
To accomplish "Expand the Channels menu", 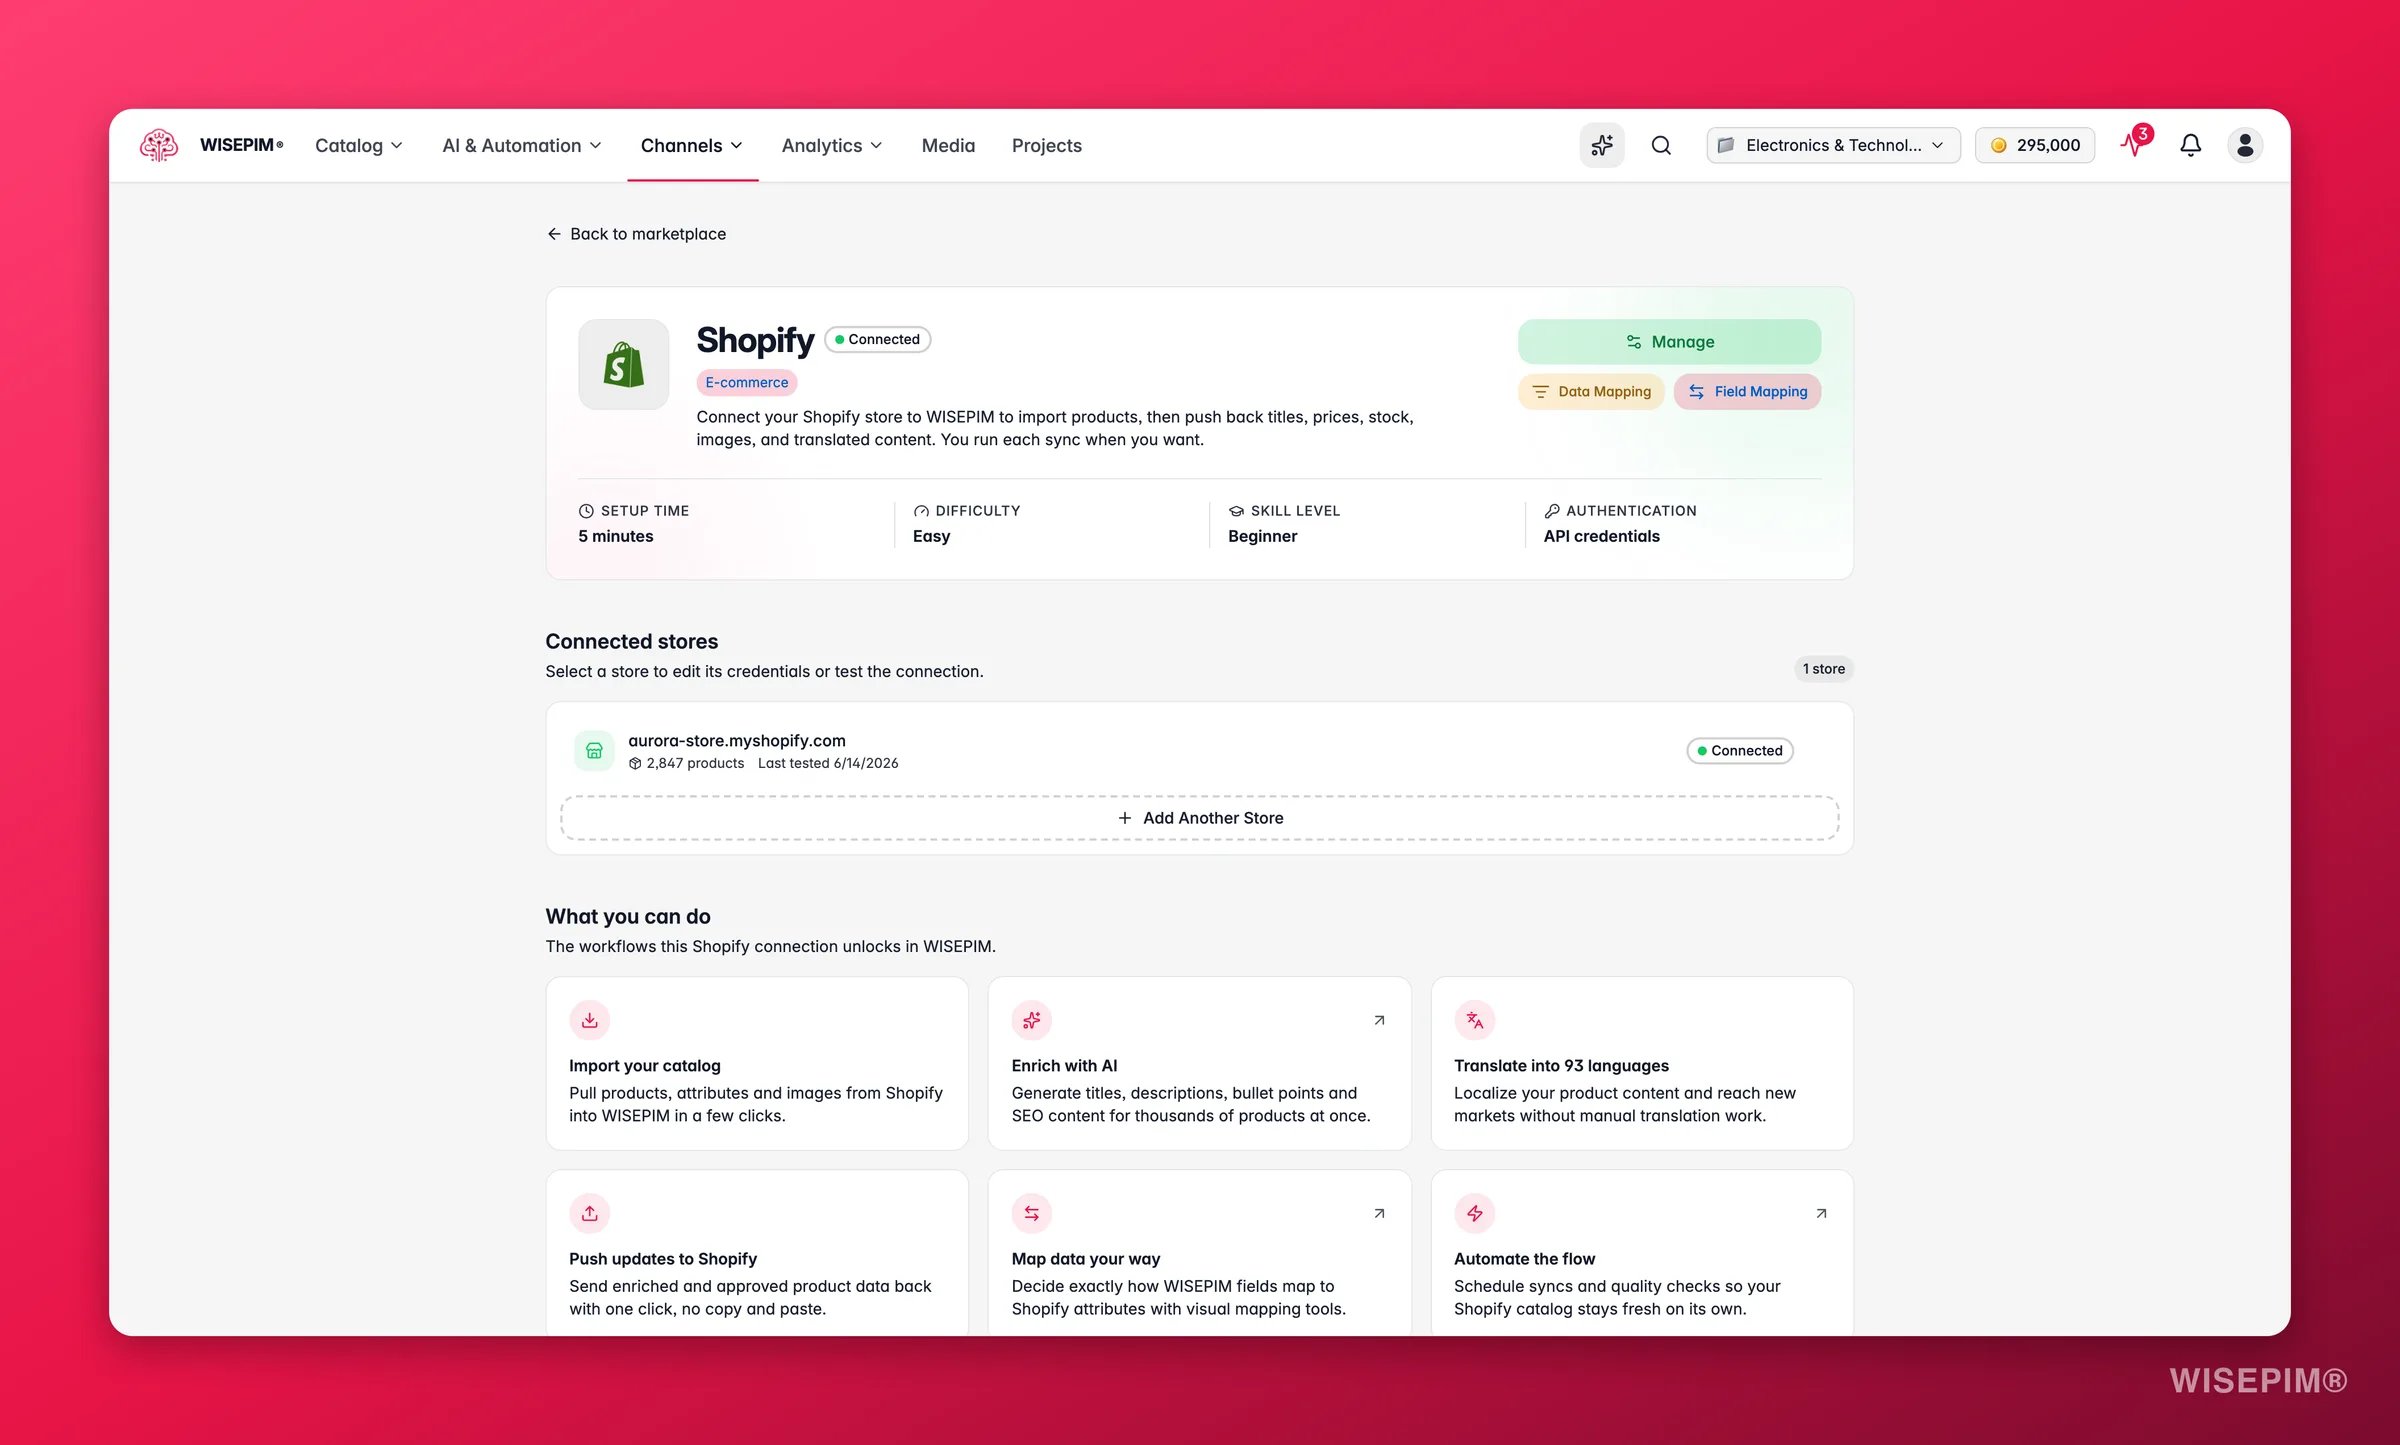I will 692,145.
